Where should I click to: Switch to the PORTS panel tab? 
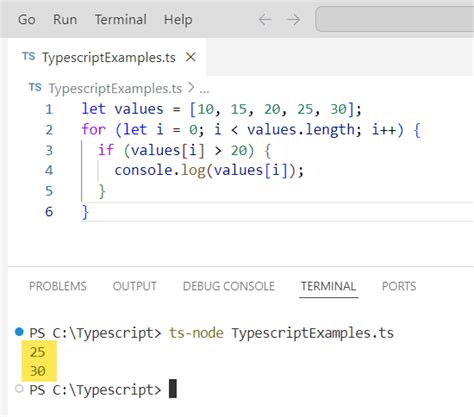399,286
